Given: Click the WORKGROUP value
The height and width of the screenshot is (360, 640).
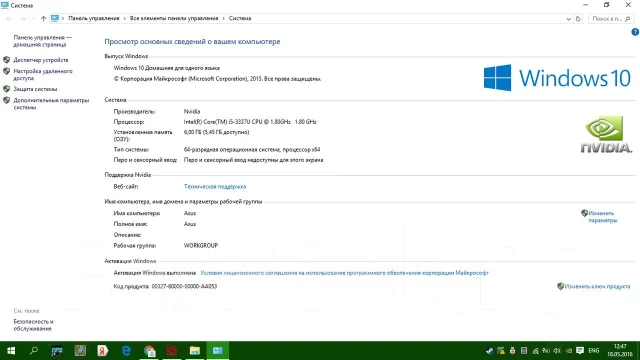Looking at the screenshot, I should [x=201, y=246].
